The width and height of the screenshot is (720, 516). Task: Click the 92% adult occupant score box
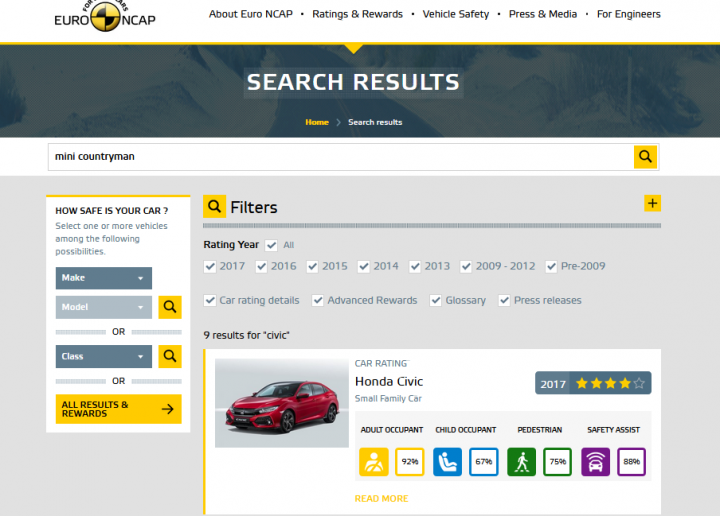(x=410, y=462)
